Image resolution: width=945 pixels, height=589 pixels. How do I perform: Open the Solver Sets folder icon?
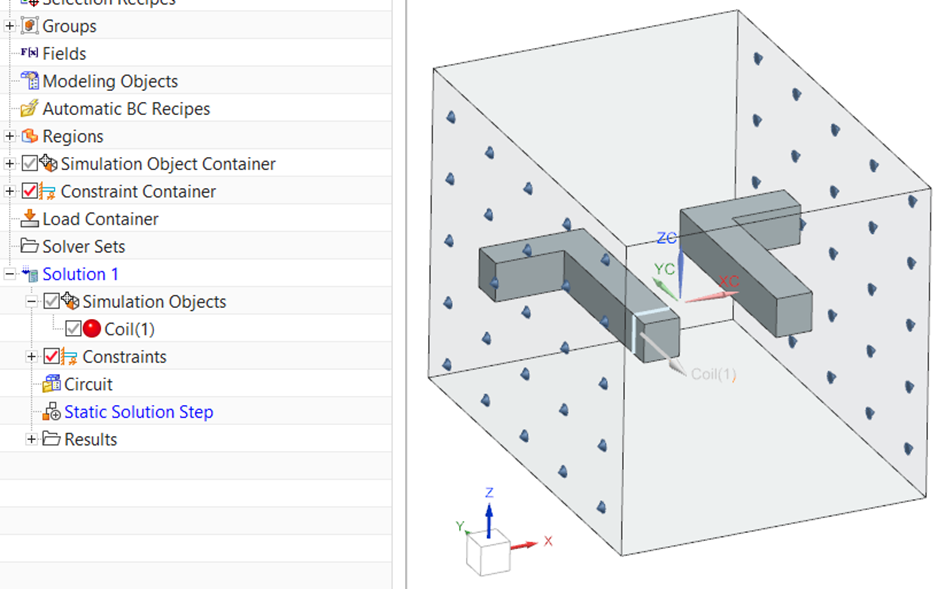(x=29, y=246)
